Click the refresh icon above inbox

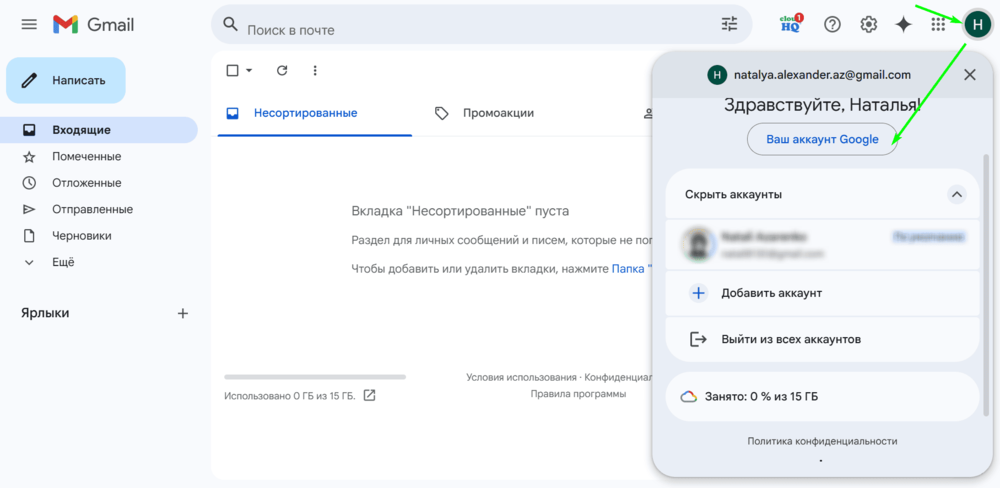point(283,70)
